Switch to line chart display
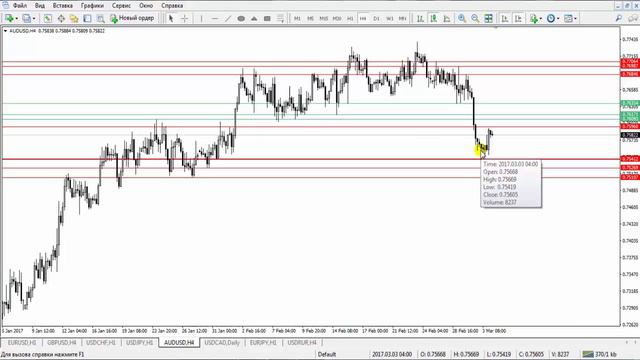Screen dimensions: 640x360 [447, 18]
